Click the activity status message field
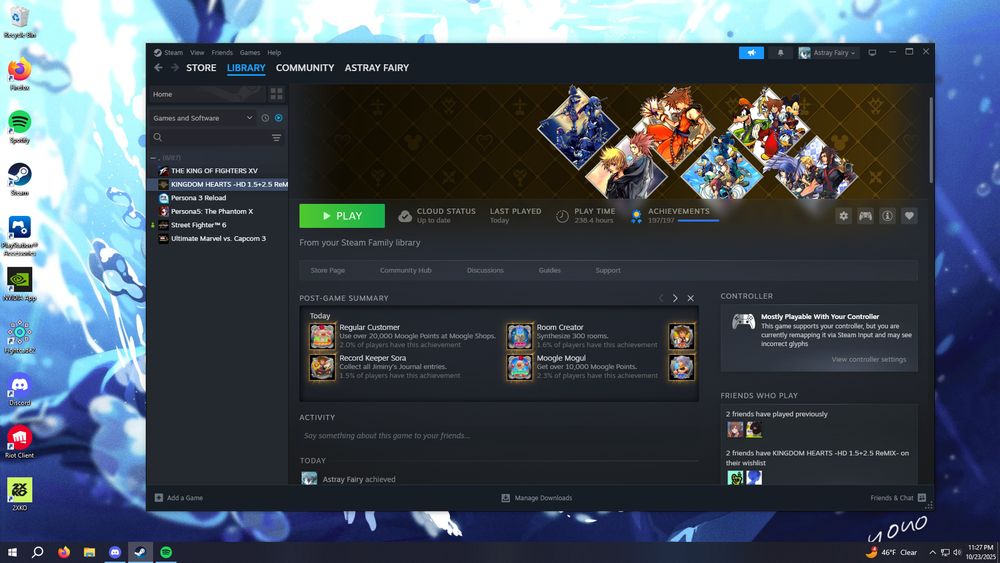The image size is (1000, 563). point(499,435)
